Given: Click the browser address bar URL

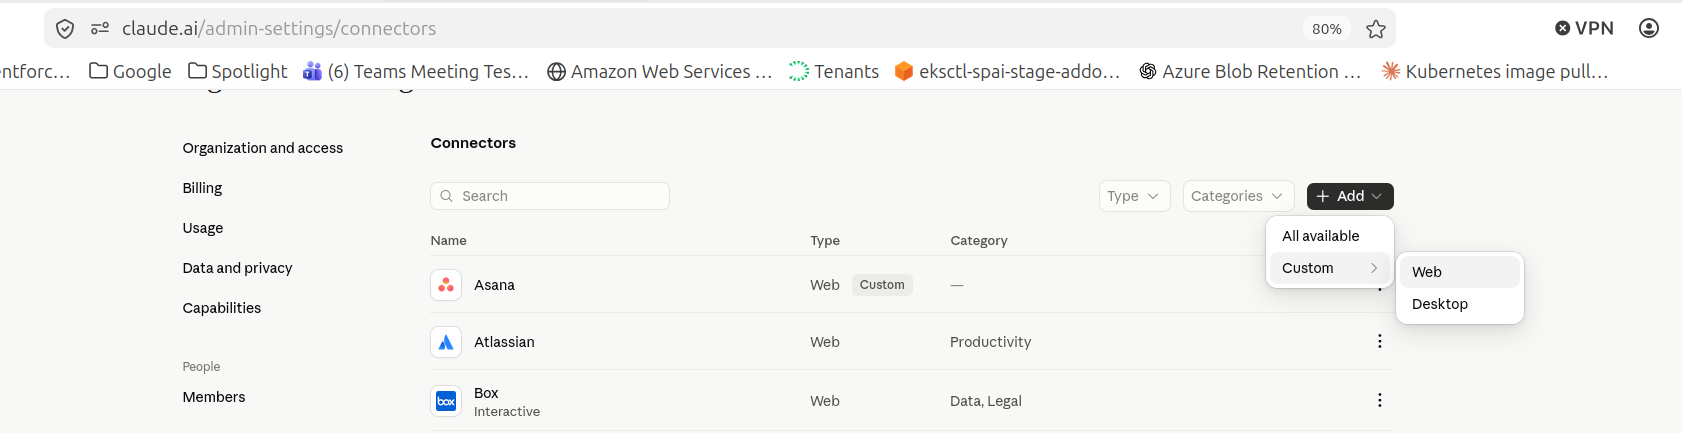Looking at the screenshot, I should [x=279, y=29].
